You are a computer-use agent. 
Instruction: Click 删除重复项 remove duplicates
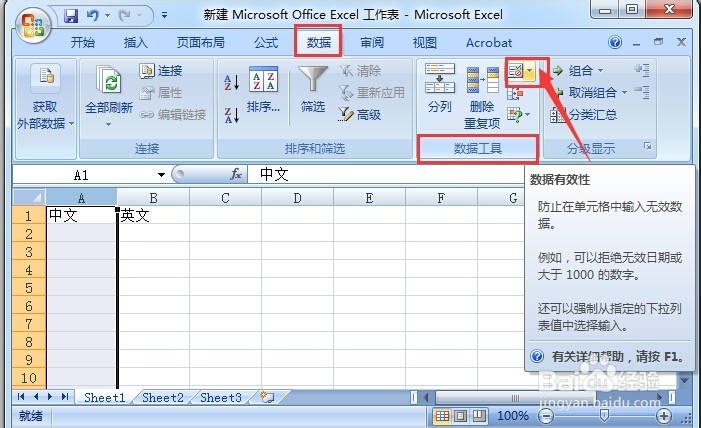(482, 97)
